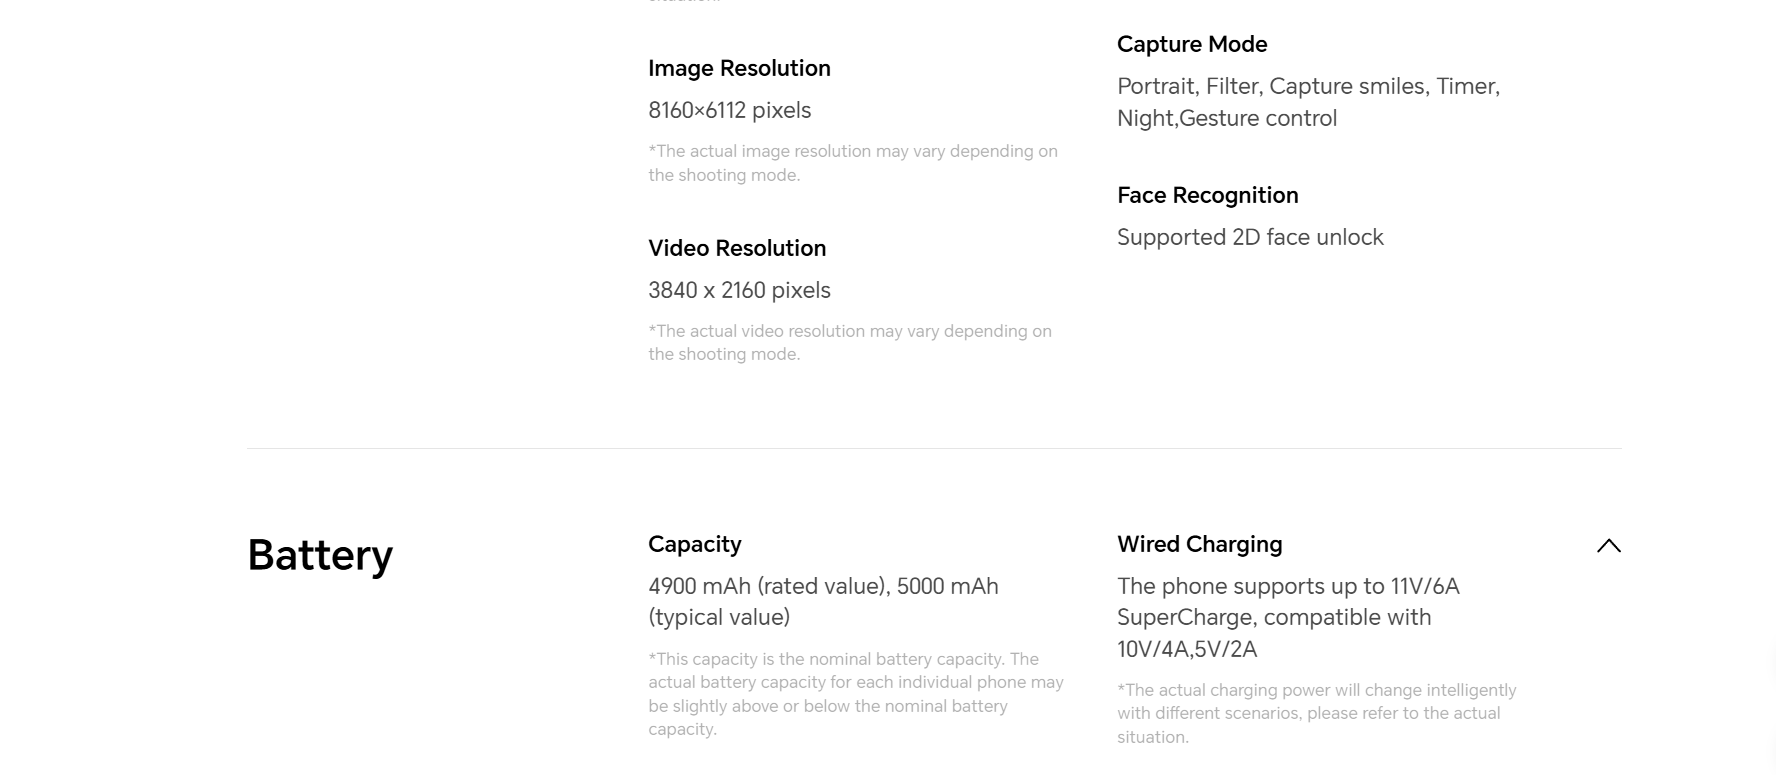Click the nominal battery capacity footnote

click(x=856, y=694)
